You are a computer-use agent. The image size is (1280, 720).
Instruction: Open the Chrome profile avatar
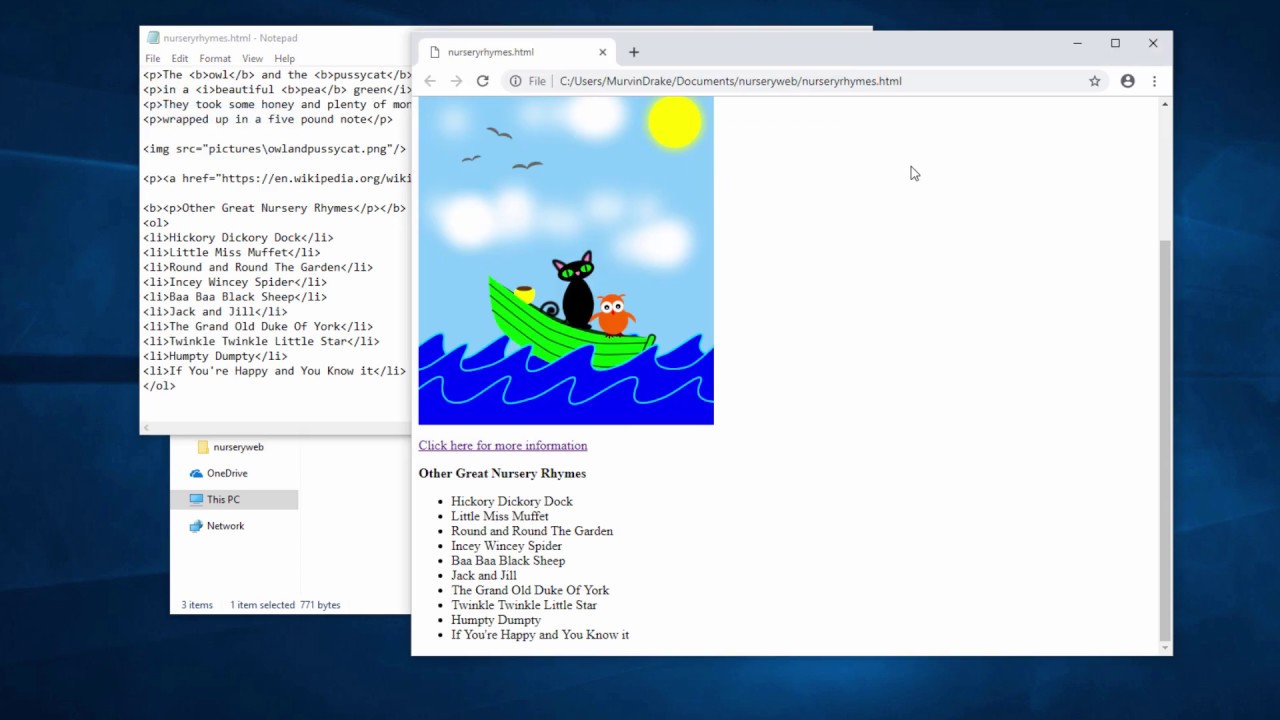tap(1127, 81)
